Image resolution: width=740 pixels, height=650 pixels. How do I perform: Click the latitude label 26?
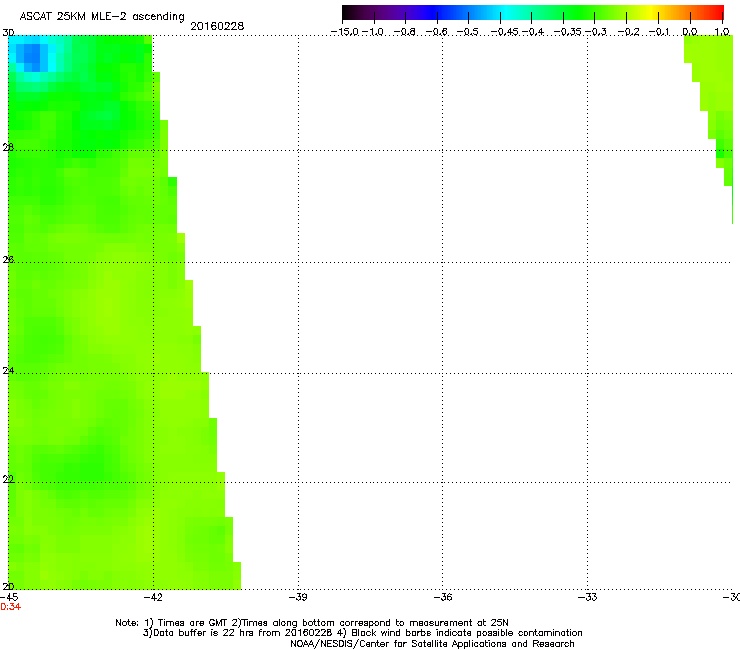[x=8, y=260]
